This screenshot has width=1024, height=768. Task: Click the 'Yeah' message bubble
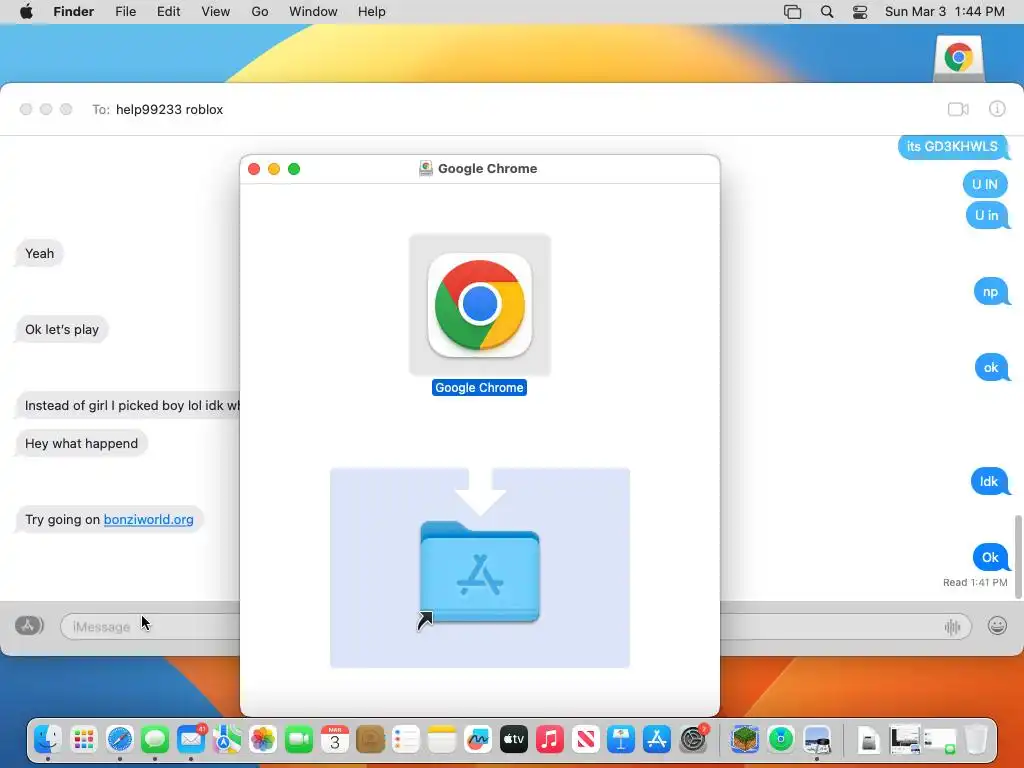pyautogui.click(x=39, y=253)
